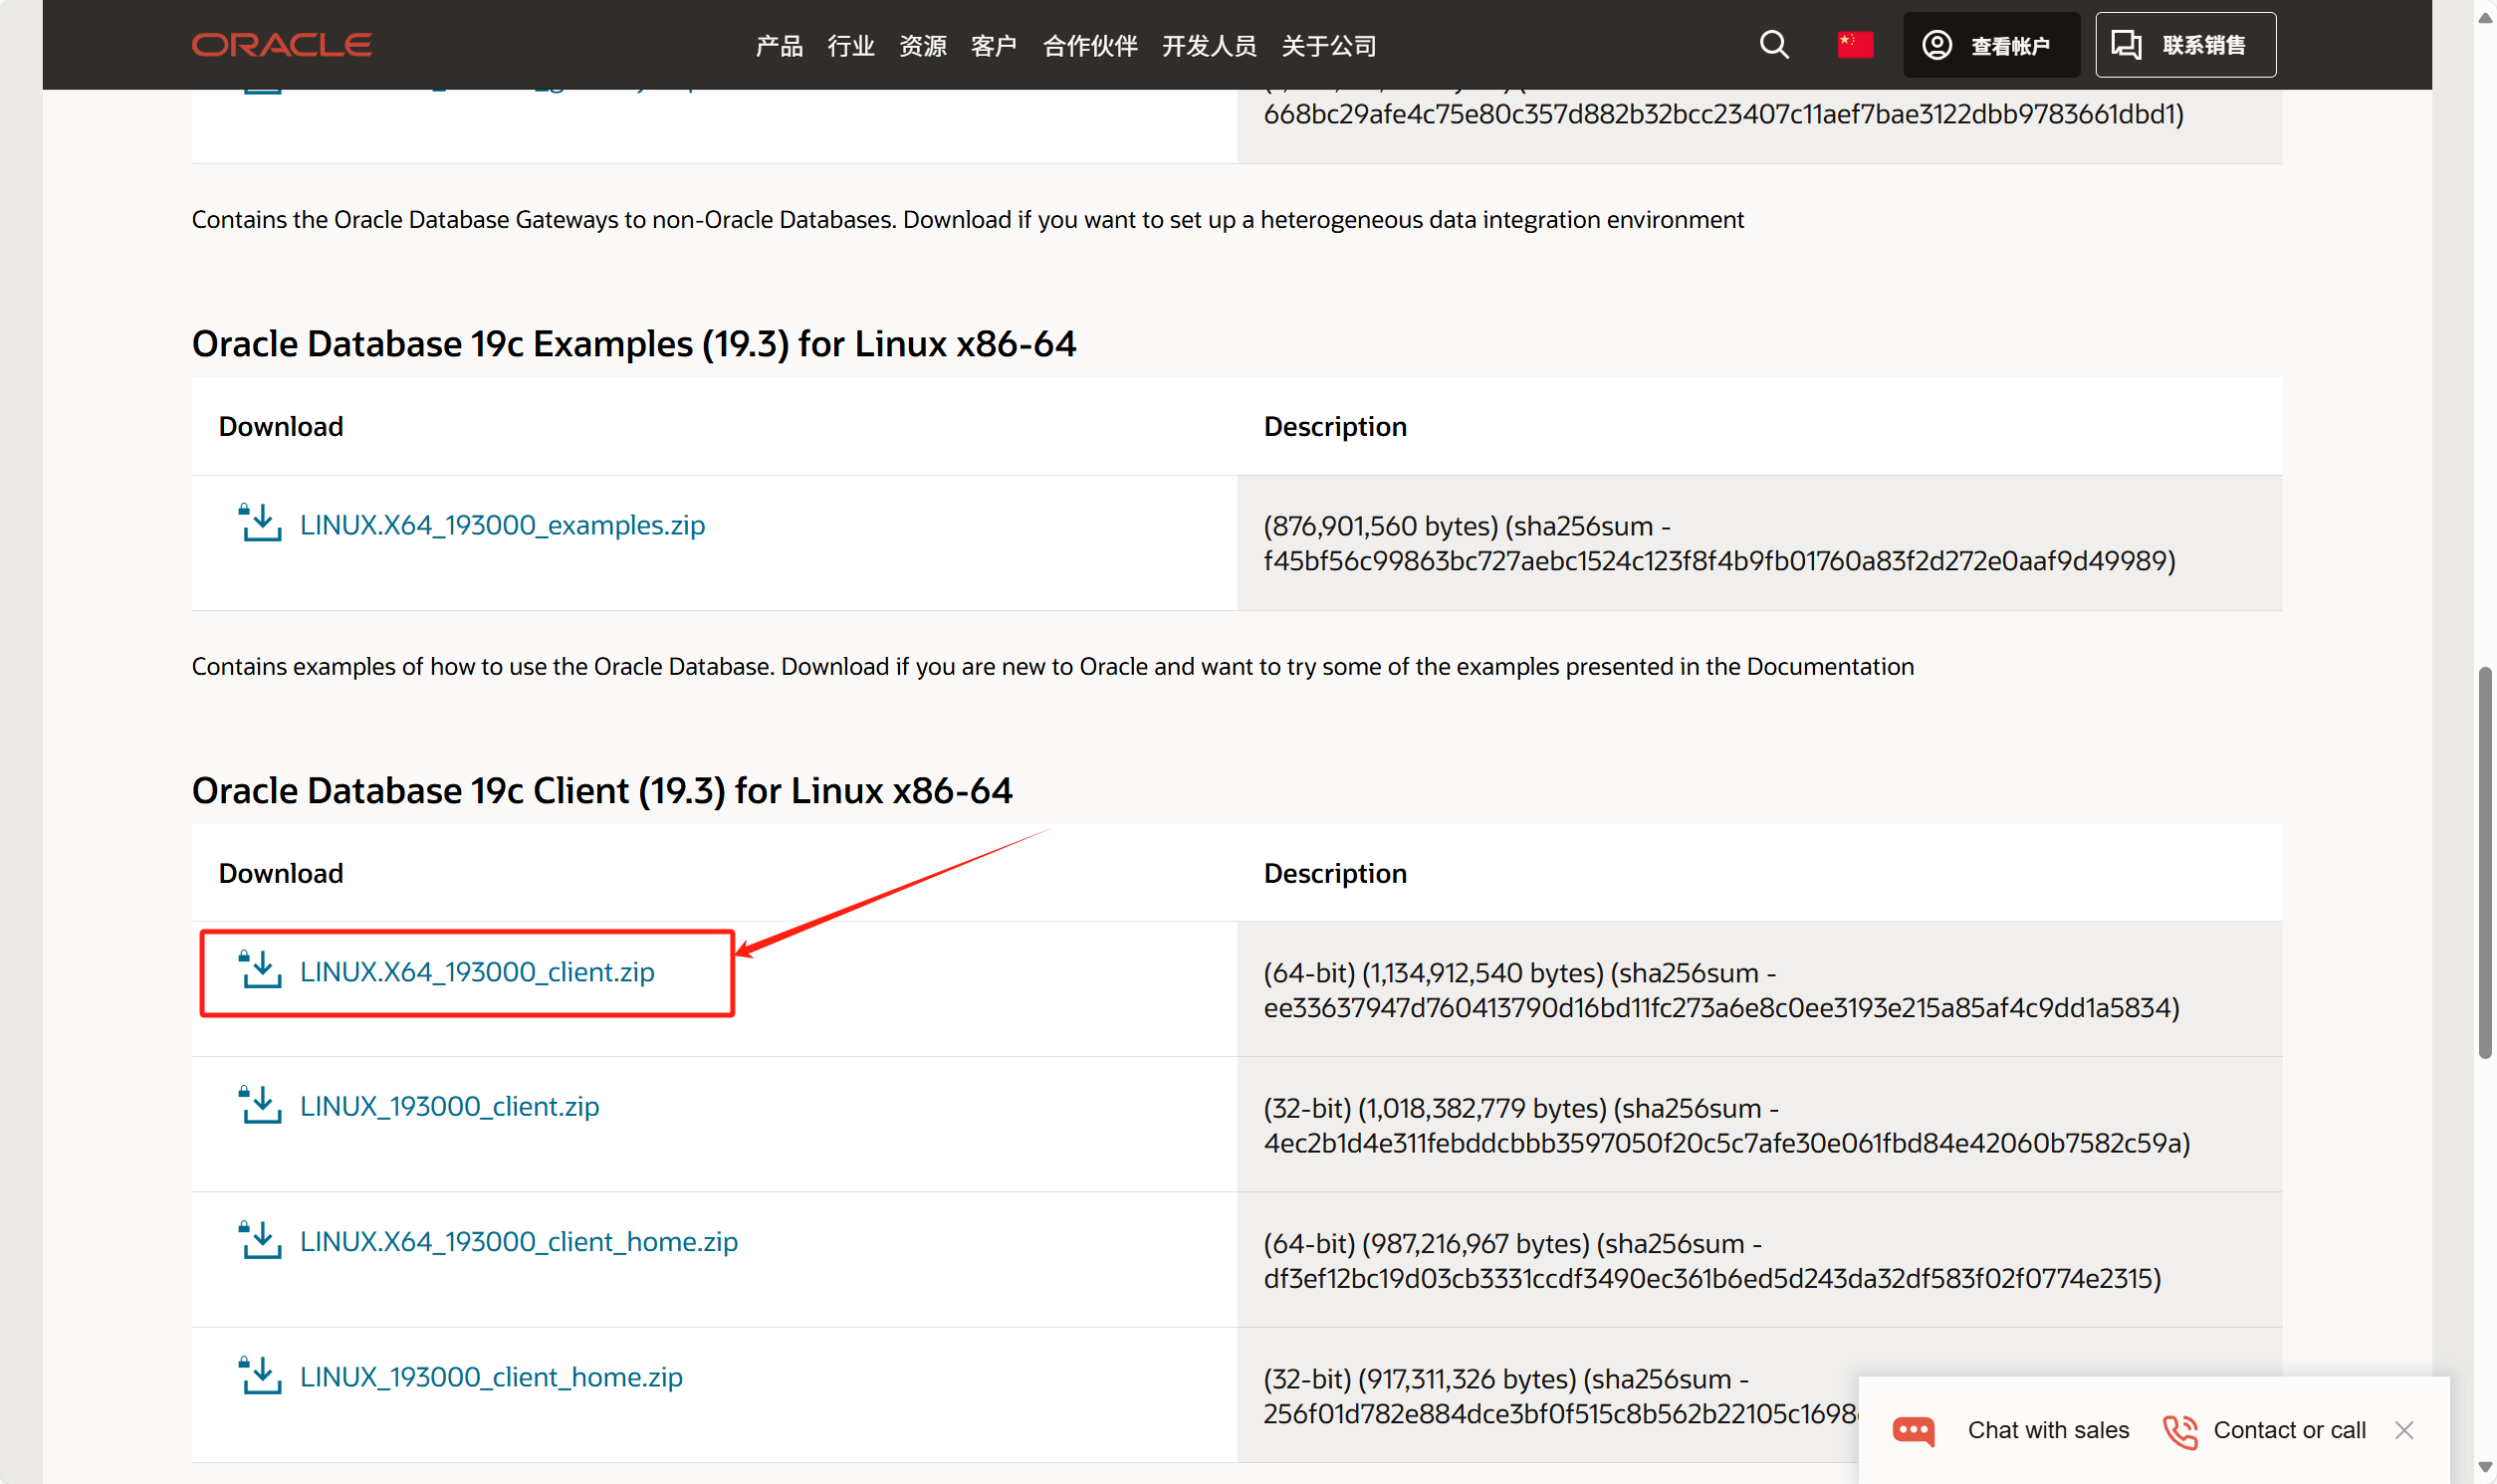Open the search magnifier icon
The width and height of the screenshot is (2497, 1484).
1773,45
